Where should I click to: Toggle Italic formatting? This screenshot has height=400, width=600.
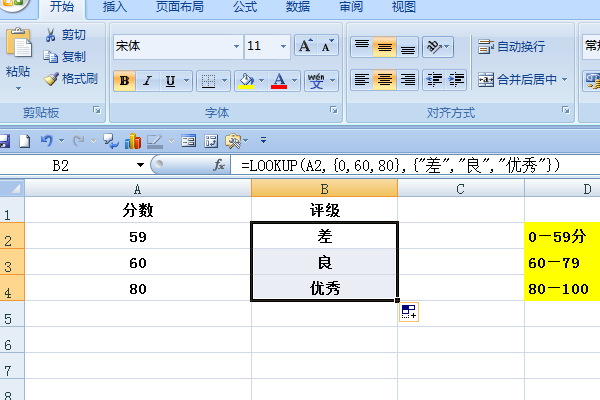tap(148, 81)
